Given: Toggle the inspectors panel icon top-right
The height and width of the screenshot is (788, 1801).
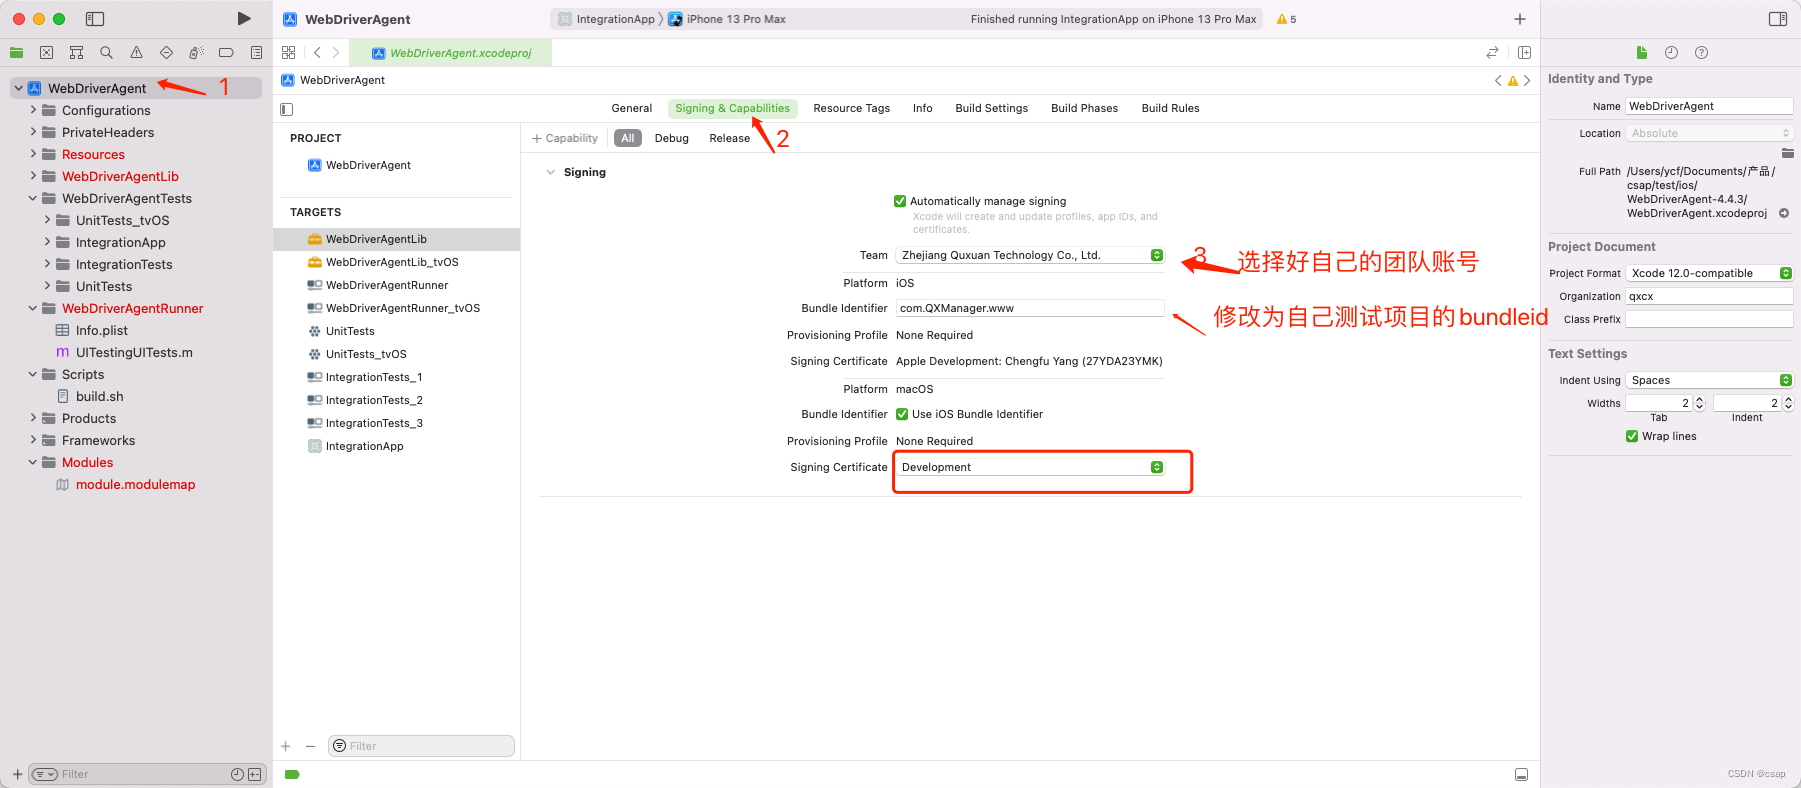Looking at the screenshot, I should pos(1777,19).
